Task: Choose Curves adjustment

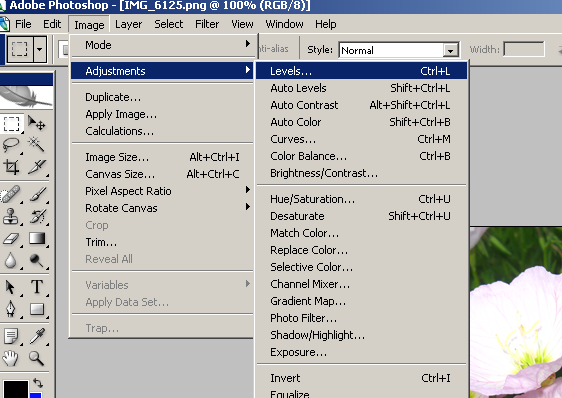Action: [x=361, y=139]
